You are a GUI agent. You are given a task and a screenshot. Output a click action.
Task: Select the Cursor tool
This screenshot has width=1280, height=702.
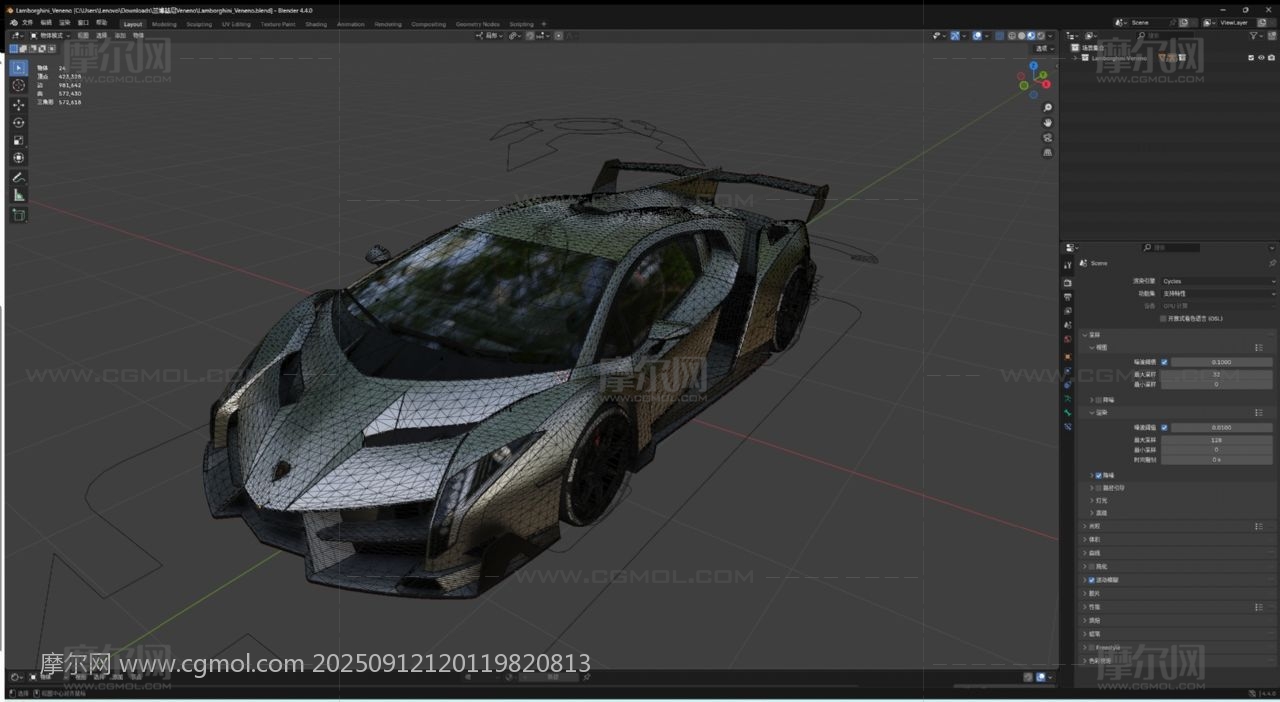click(18, 86)
